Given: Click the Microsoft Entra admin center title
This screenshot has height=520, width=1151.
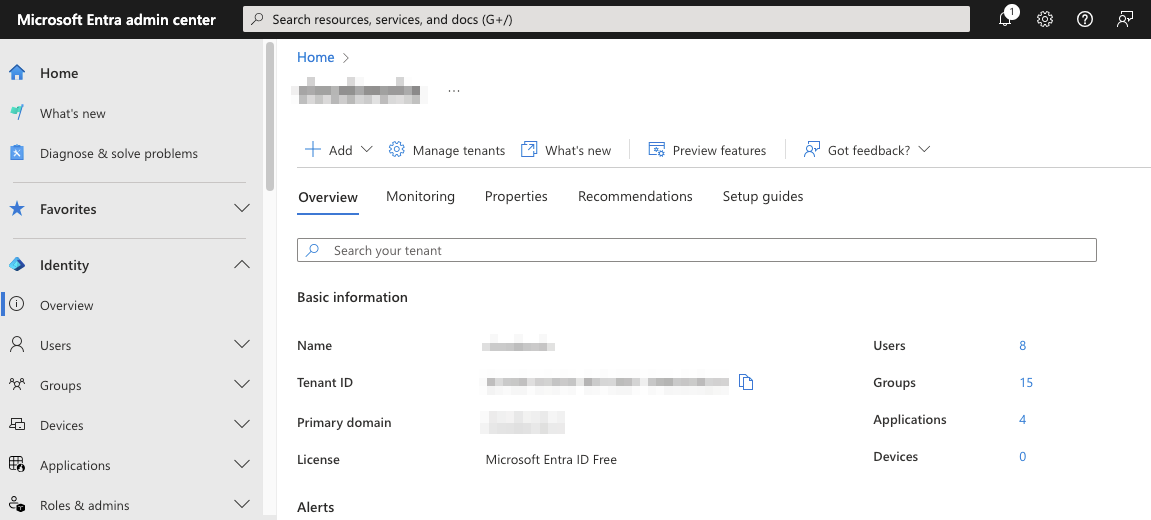Looking at the screenshot, I should point(116,20).
